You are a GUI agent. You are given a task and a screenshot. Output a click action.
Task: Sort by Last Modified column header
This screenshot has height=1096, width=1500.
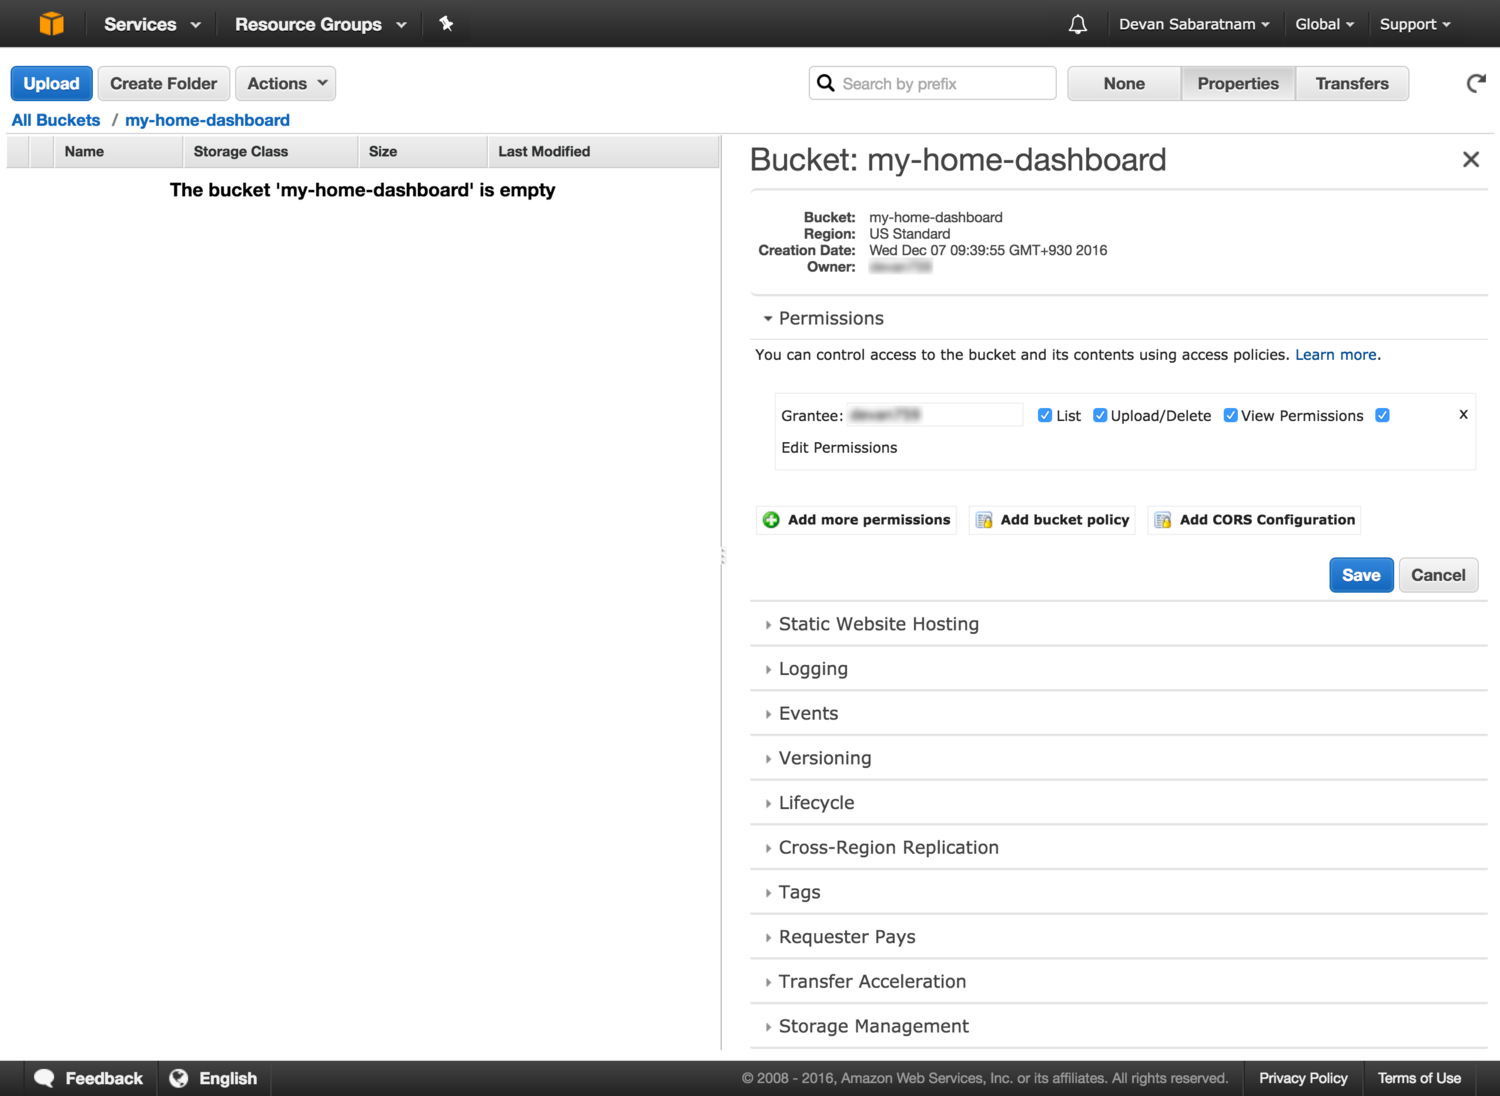point(603,152)
